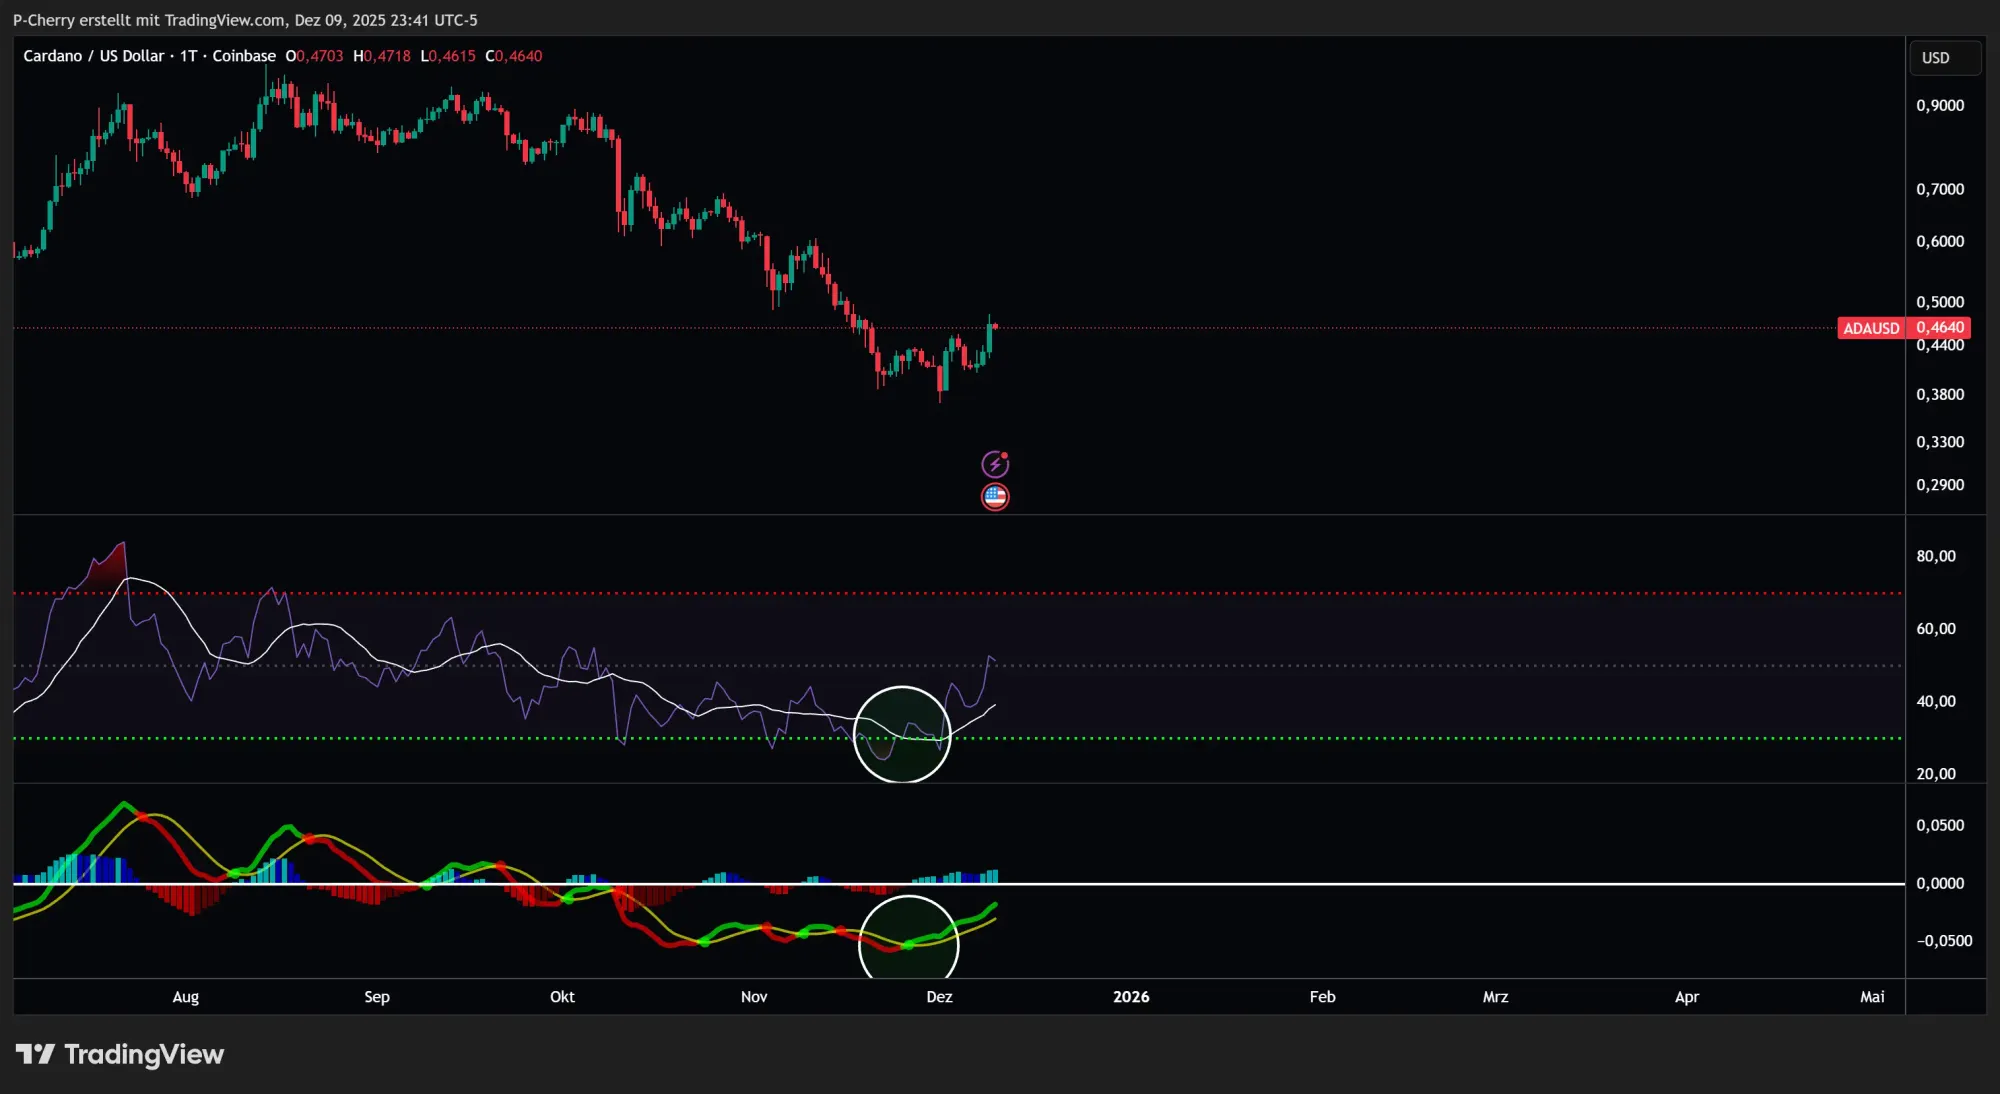
Task: Select the white circle annotation on the RSI panel
Action: tap(901, 733)
